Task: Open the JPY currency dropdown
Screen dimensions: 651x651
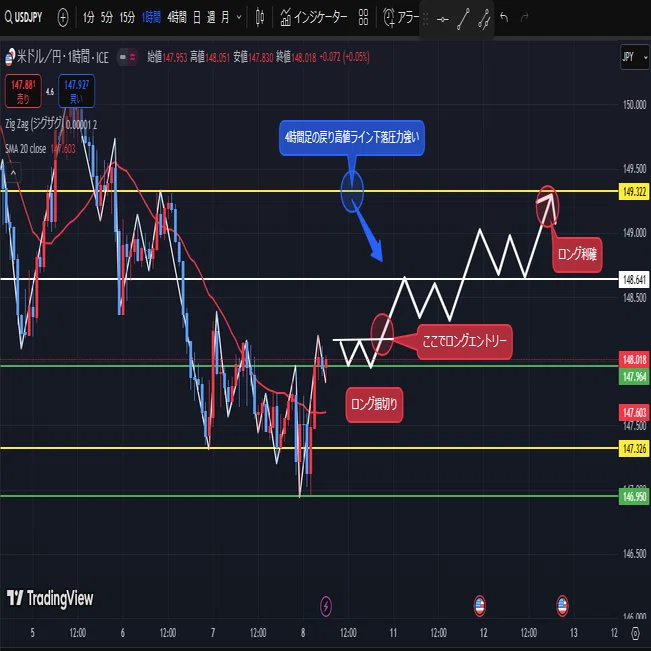Action: pos(634,57)
